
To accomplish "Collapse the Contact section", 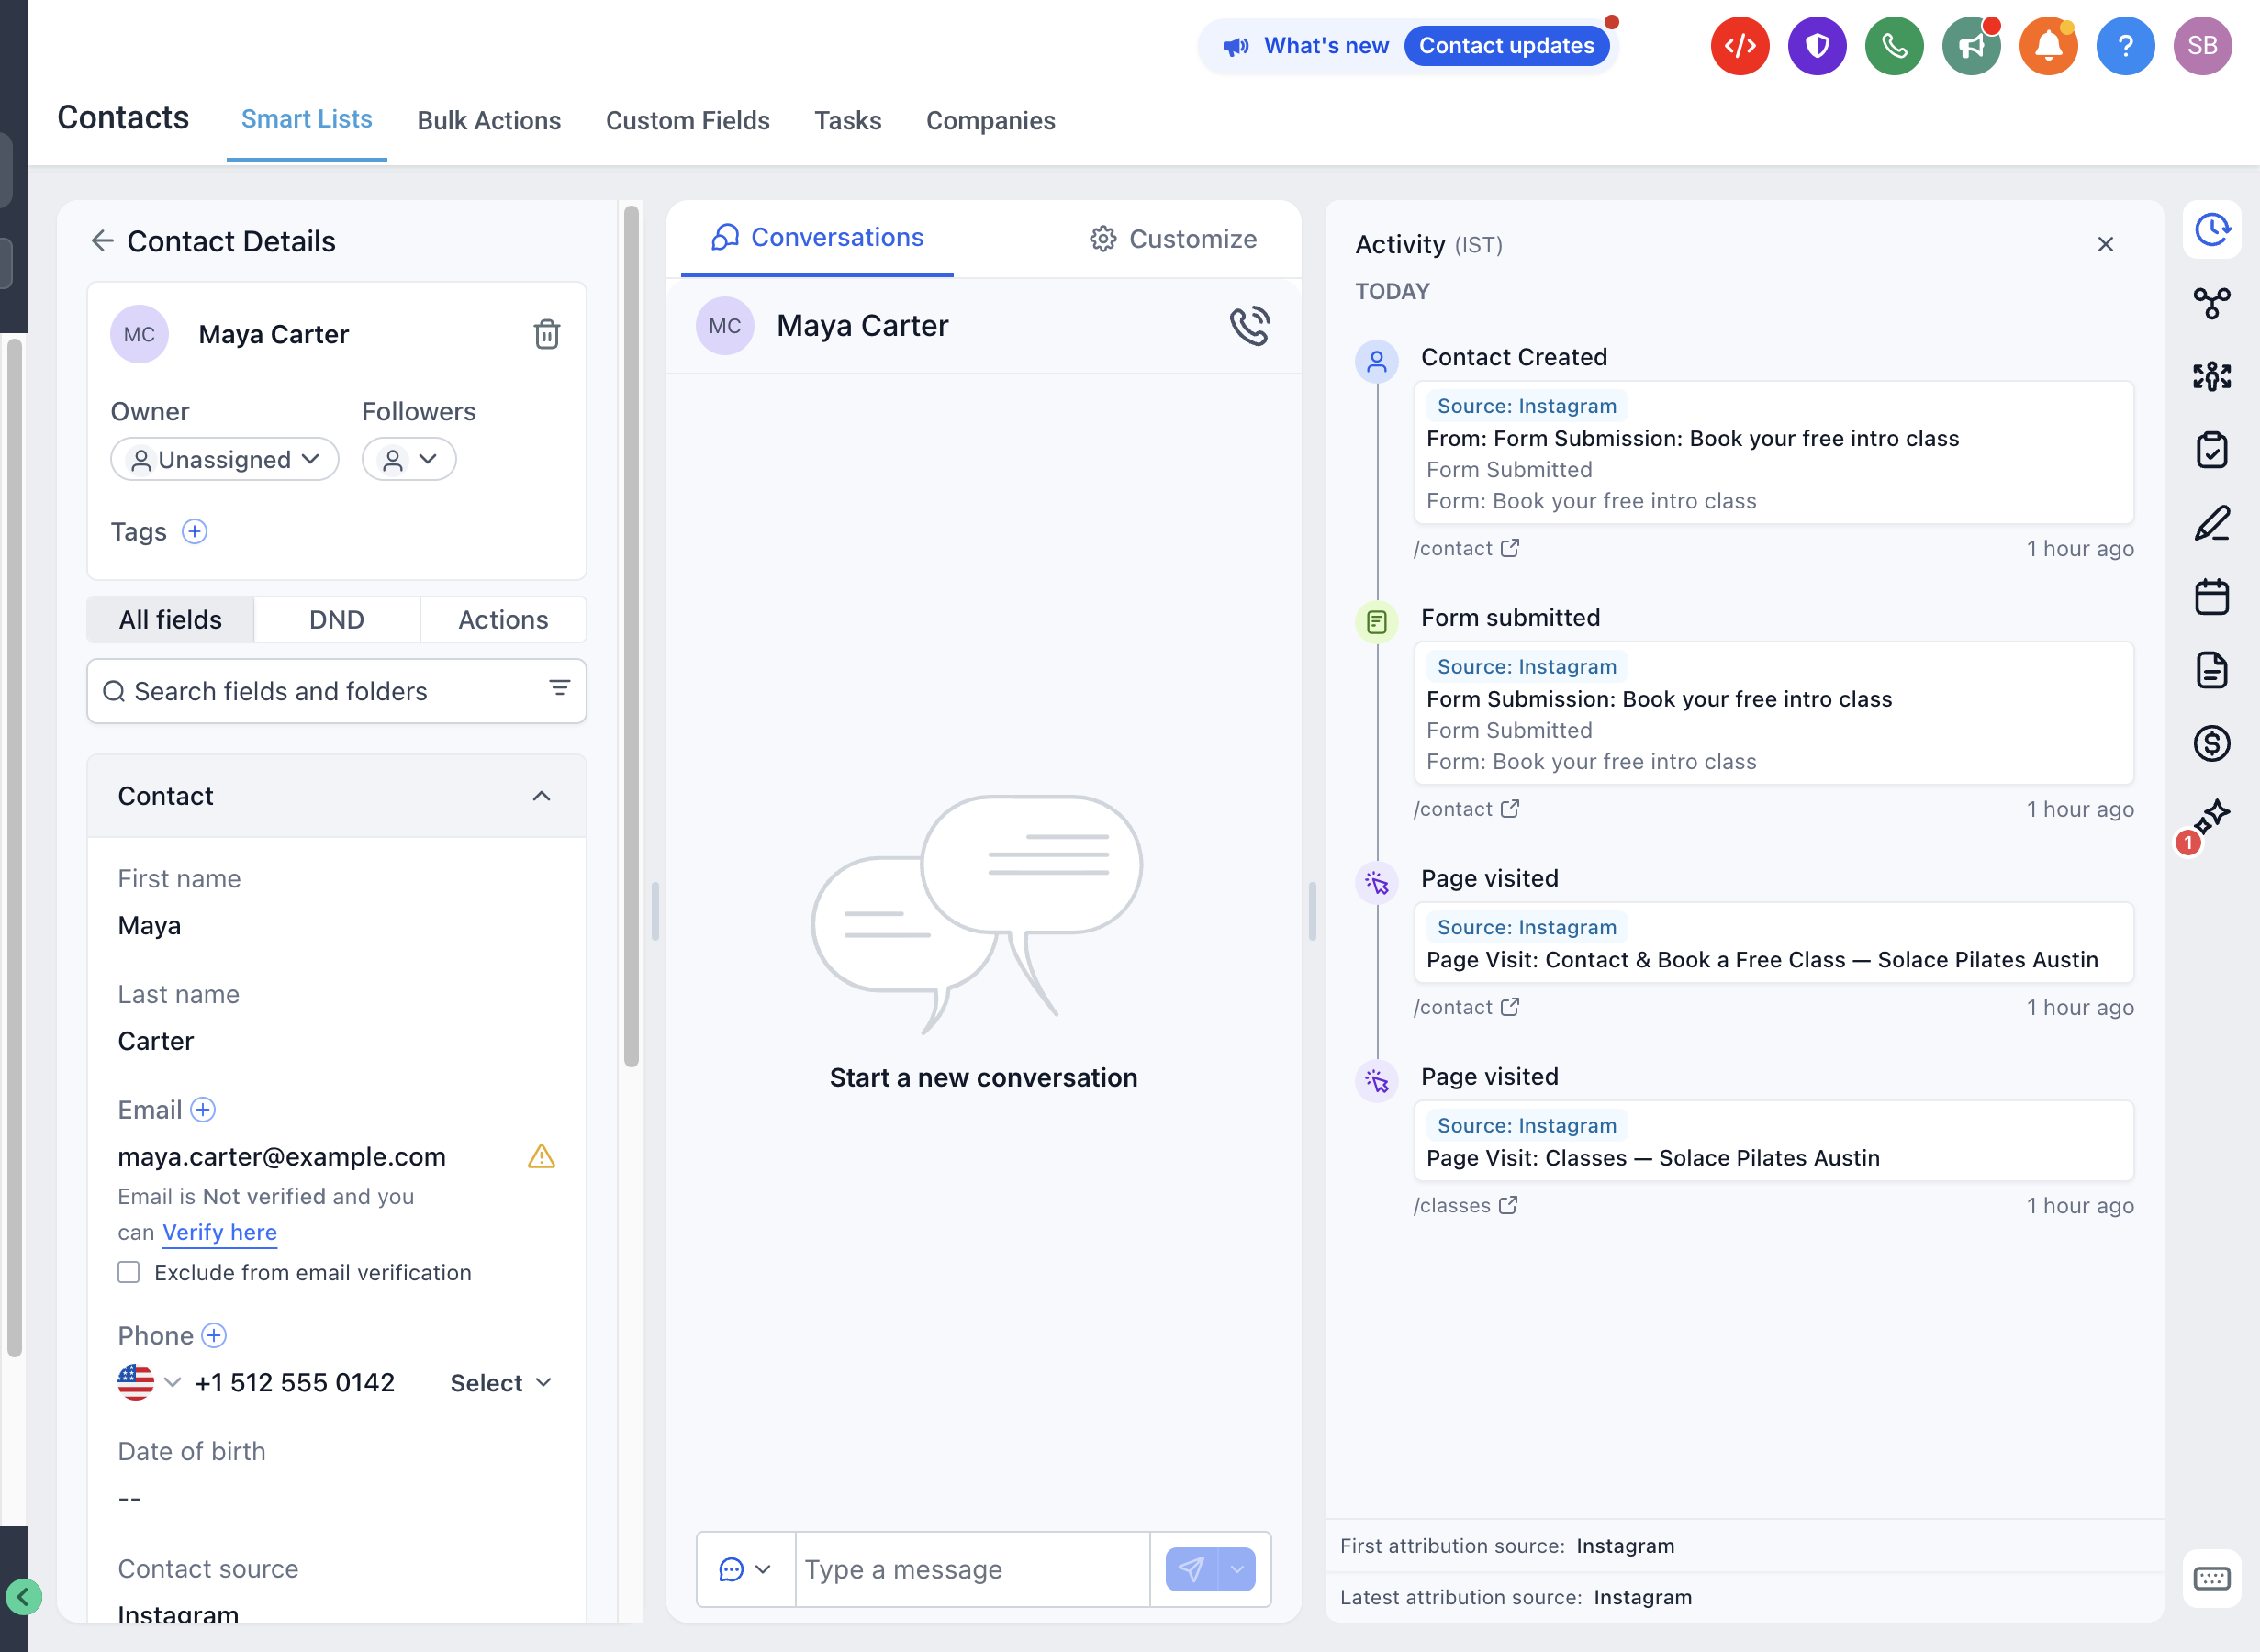I will pos(541,796).
